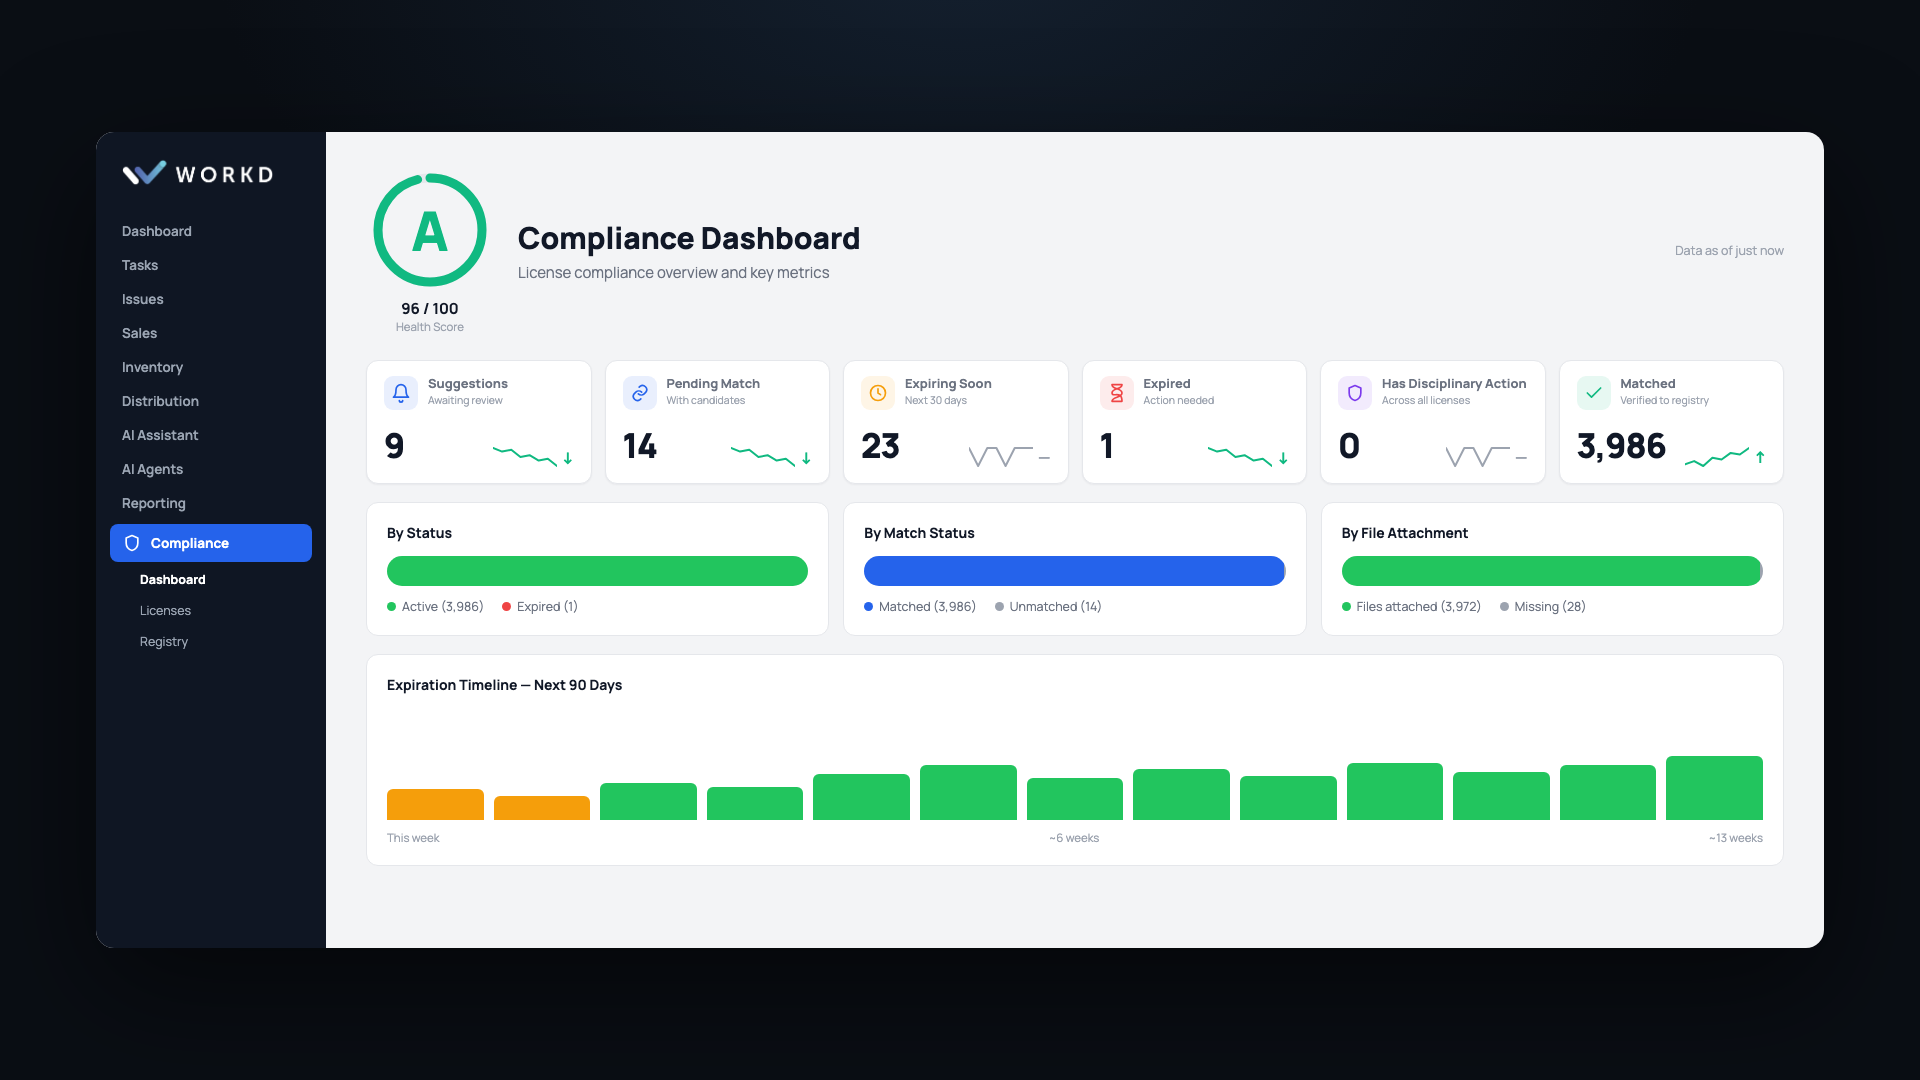Click the timeline bar above ~6 weeks

click(1075, 799)
